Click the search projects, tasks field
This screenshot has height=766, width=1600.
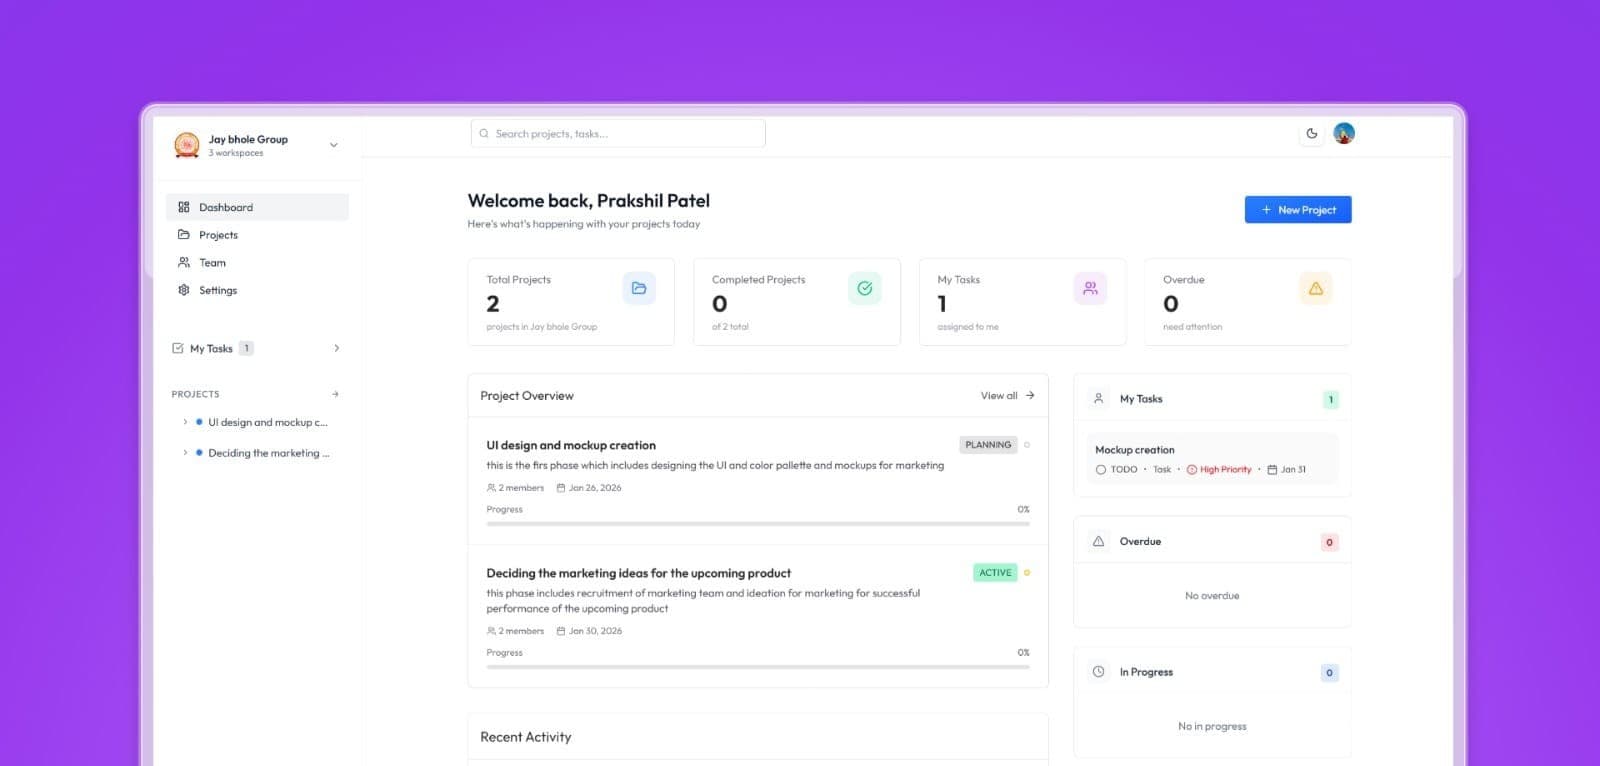[x=618, y=133]
